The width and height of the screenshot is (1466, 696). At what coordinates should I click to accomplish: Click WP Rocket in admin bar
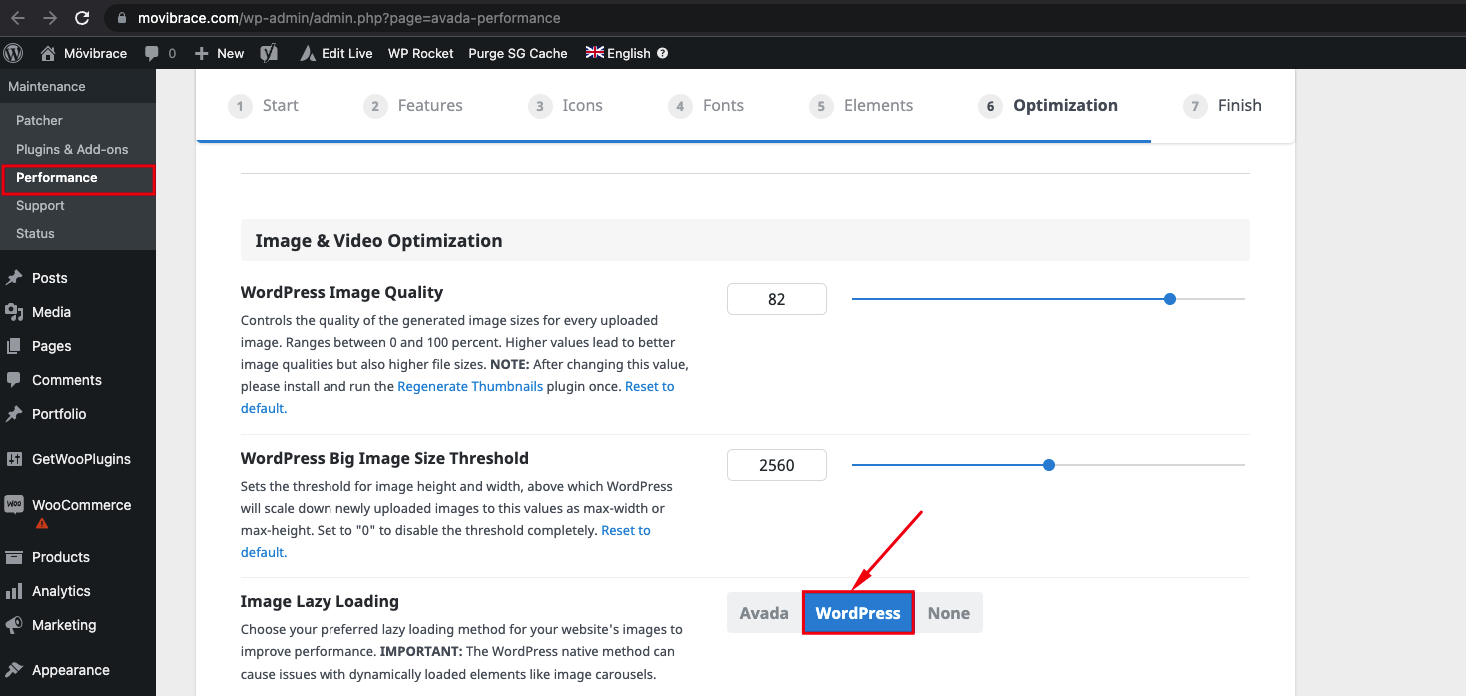pyautogui.click(x=421, y=53)
